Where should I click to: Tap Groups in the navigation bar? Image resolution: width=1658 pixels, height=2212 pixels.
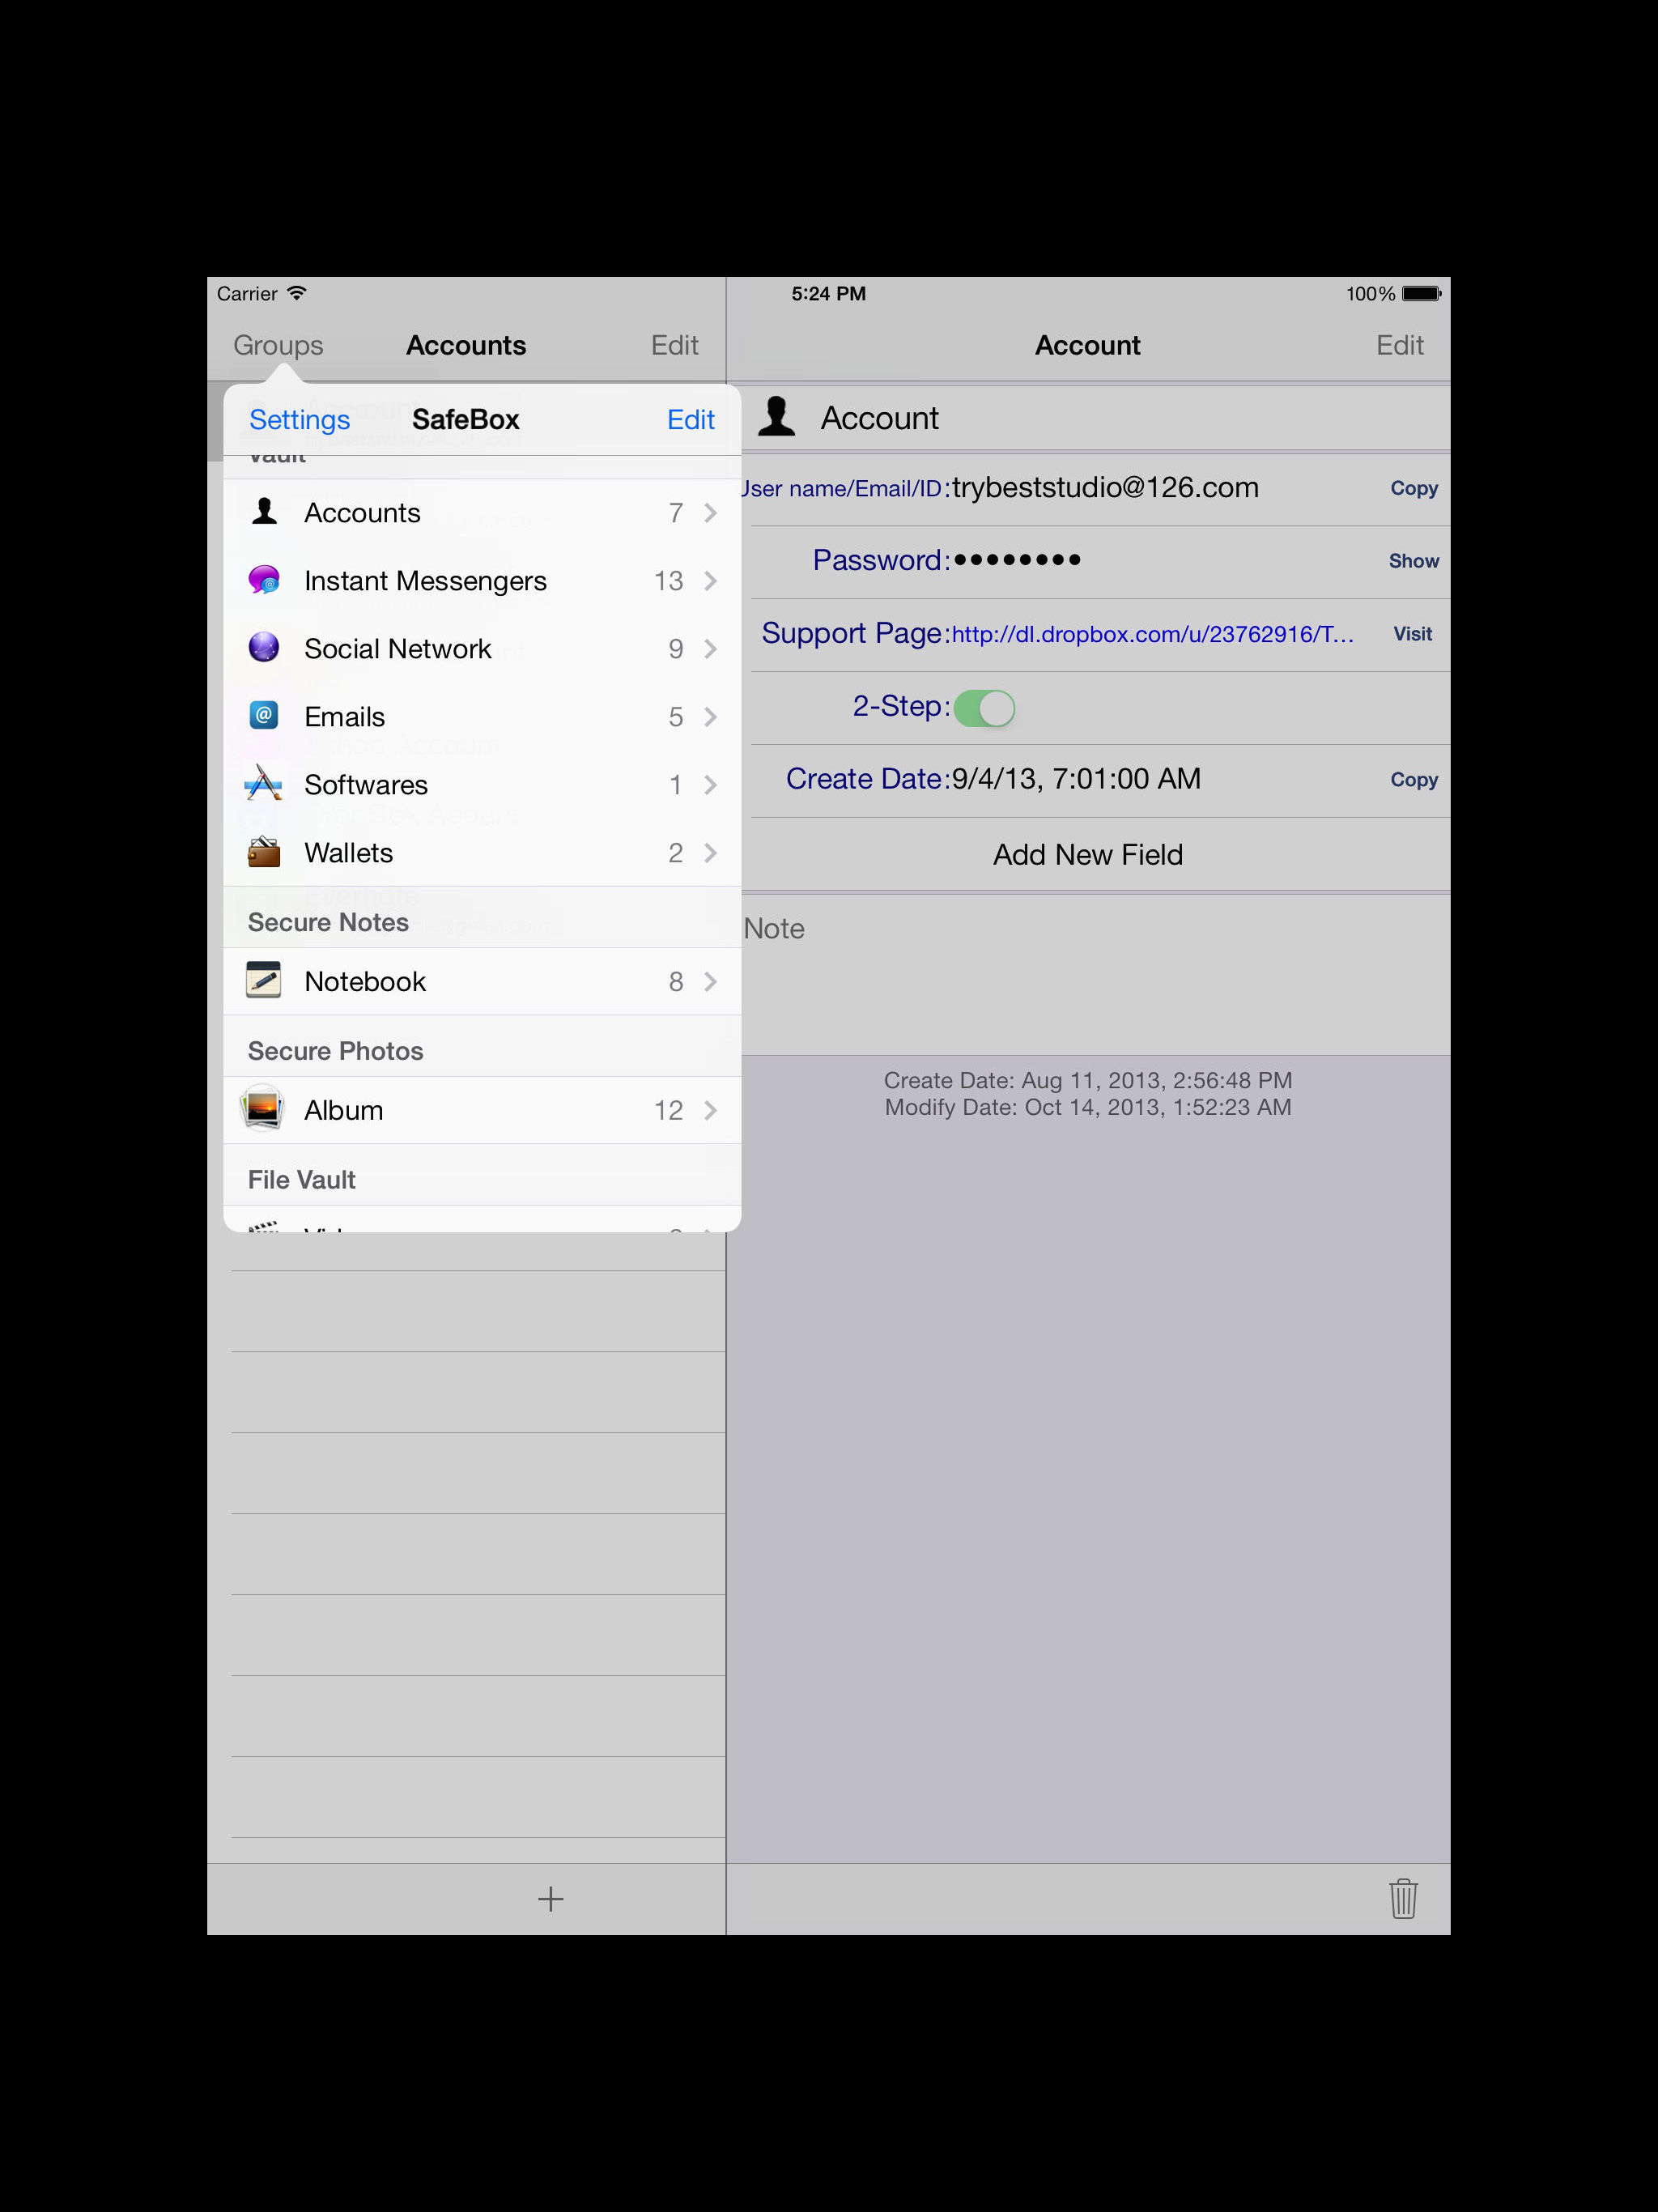click(x=278, y=345)
